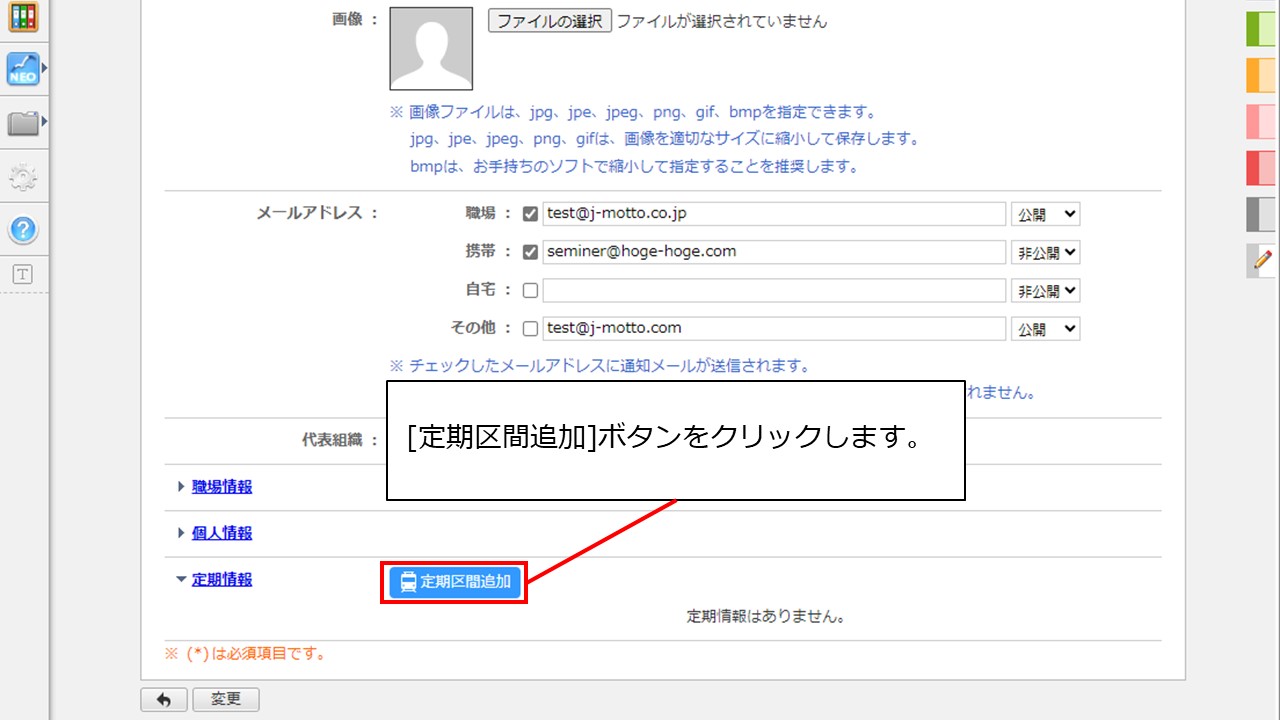Screen dimensions: 1280x720
Task: Uncheck the 職場 email notification checkbox
Action: tap(530, 213)
